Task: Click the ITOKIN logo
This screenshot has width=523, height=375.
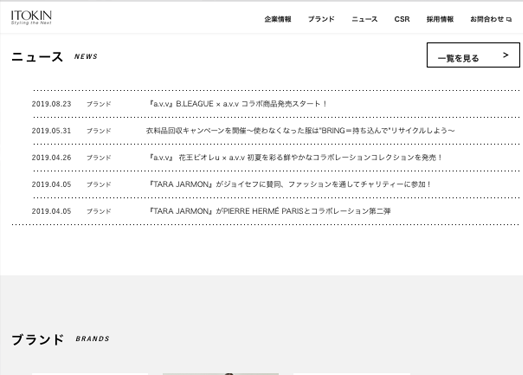Action: click(x=31, y=17)
